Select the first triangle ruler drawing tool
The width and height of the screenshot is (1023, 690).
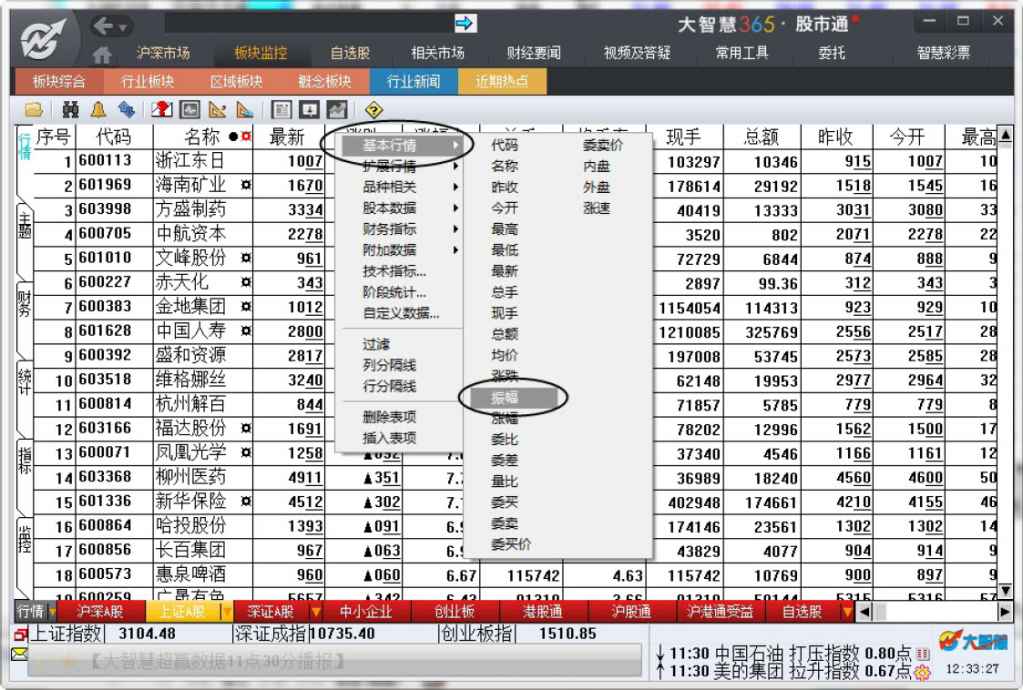217,110
